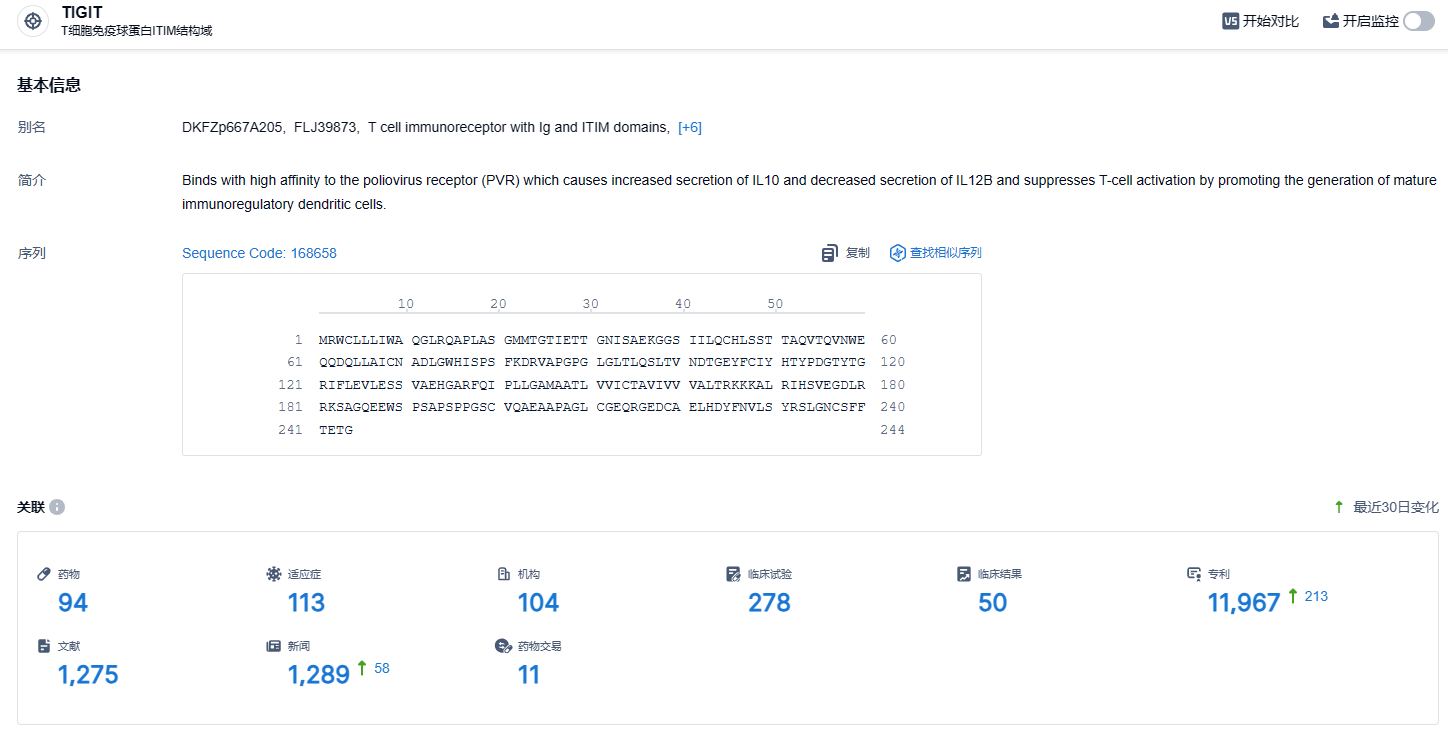This screenshot has width=1448, height=731.
Task: Click the 开启监控 monitor icon
Action: (x=1331, y=21)
